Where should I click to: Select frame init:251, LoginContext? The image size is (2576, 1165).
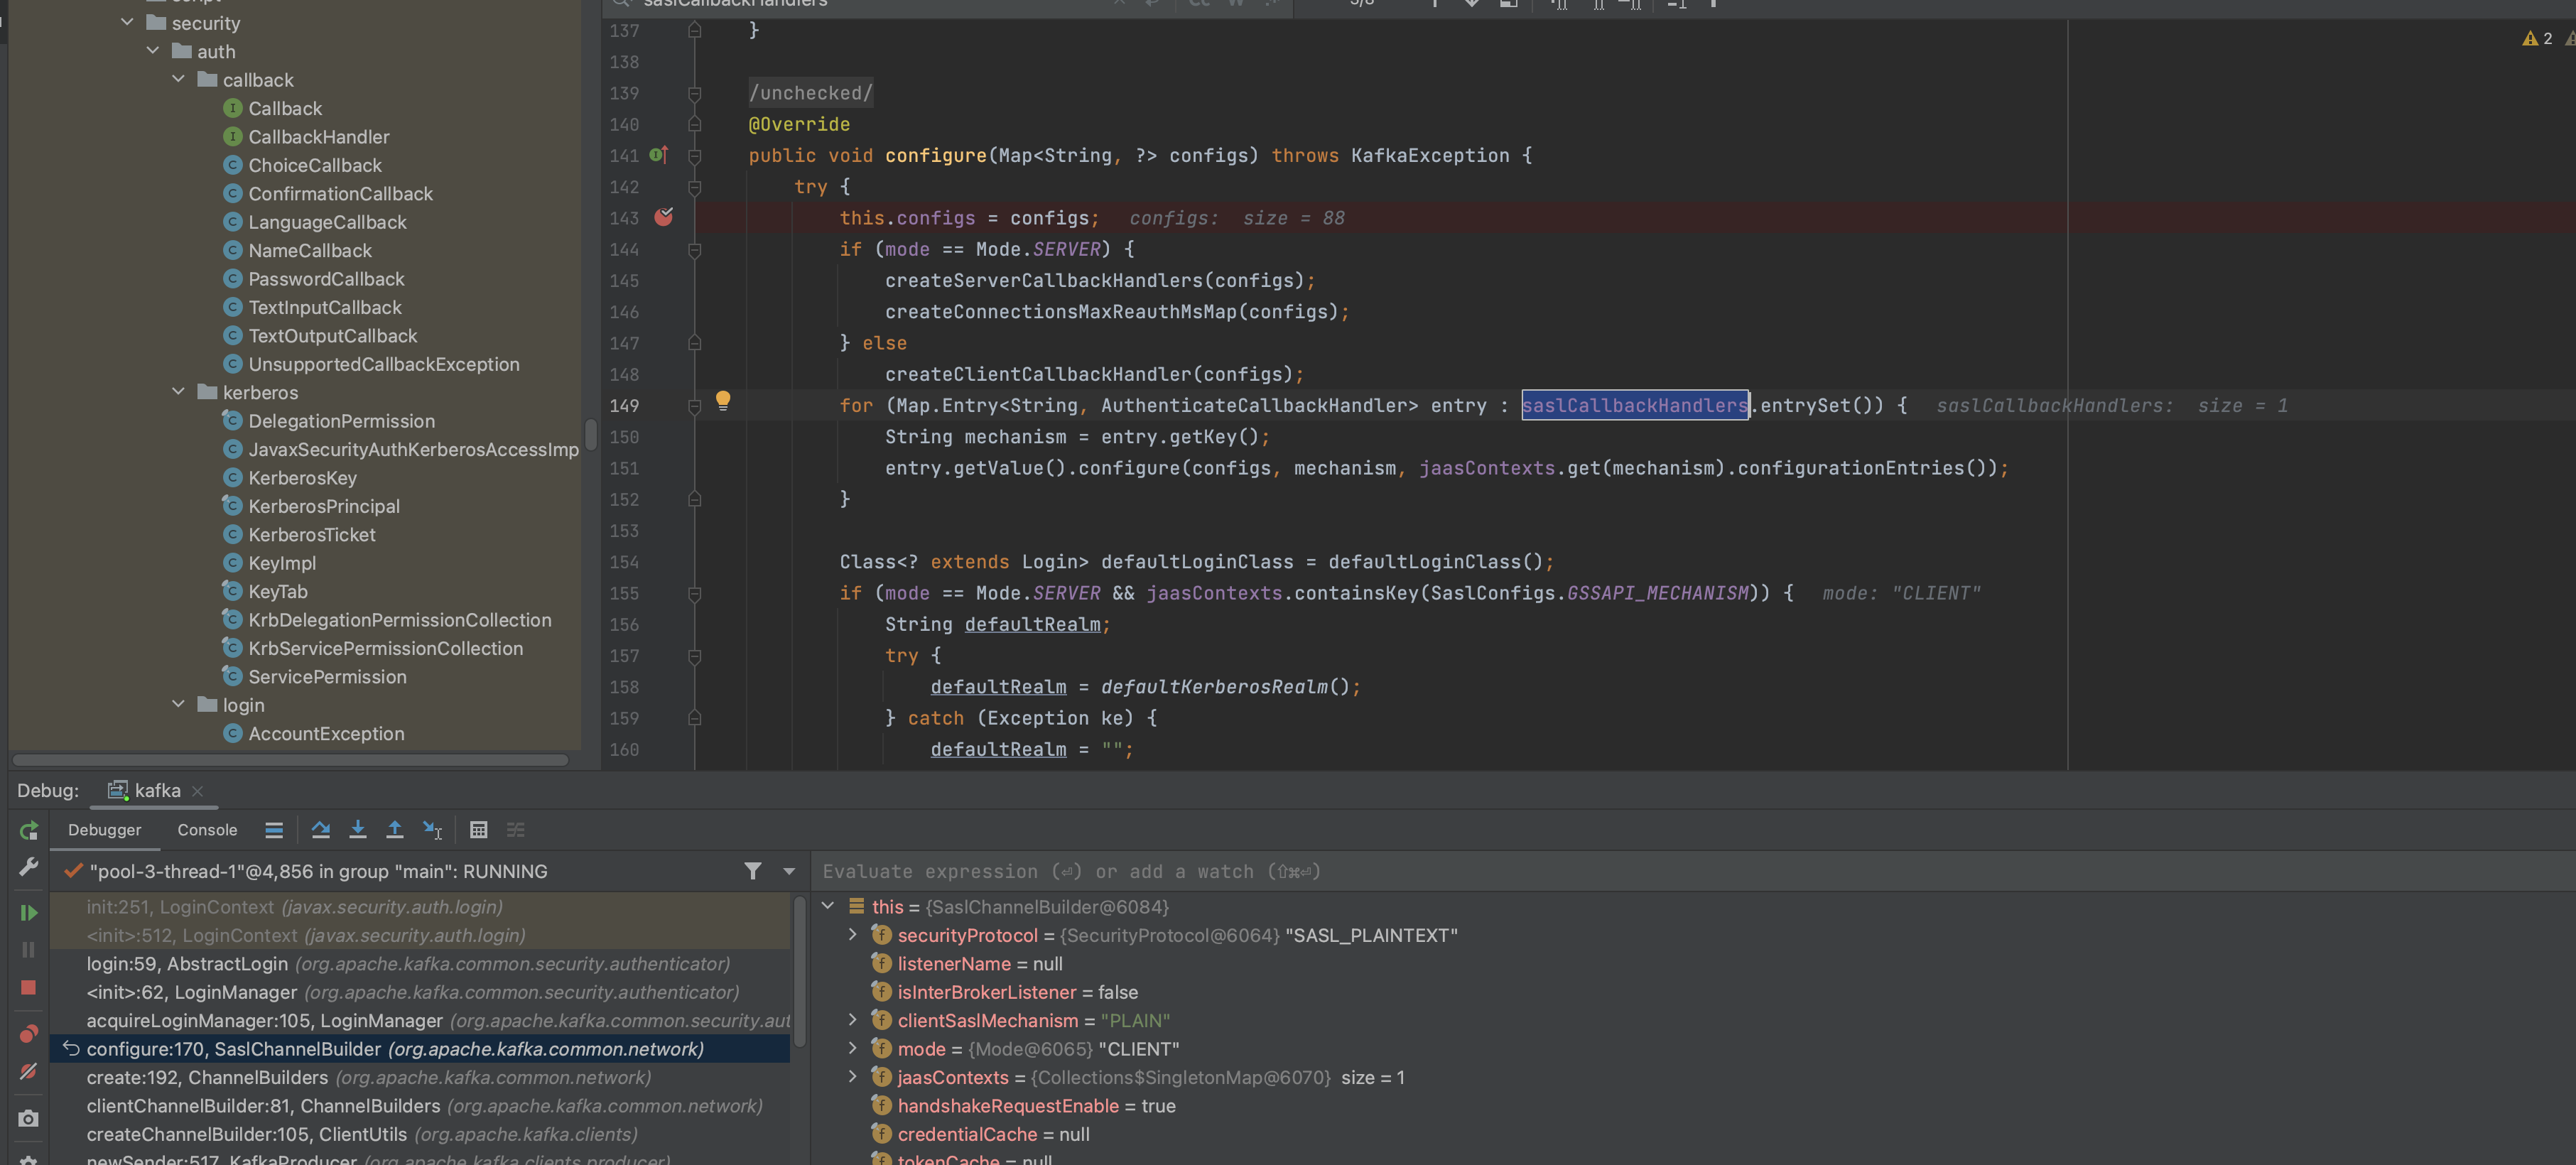[x=420, y=907]
